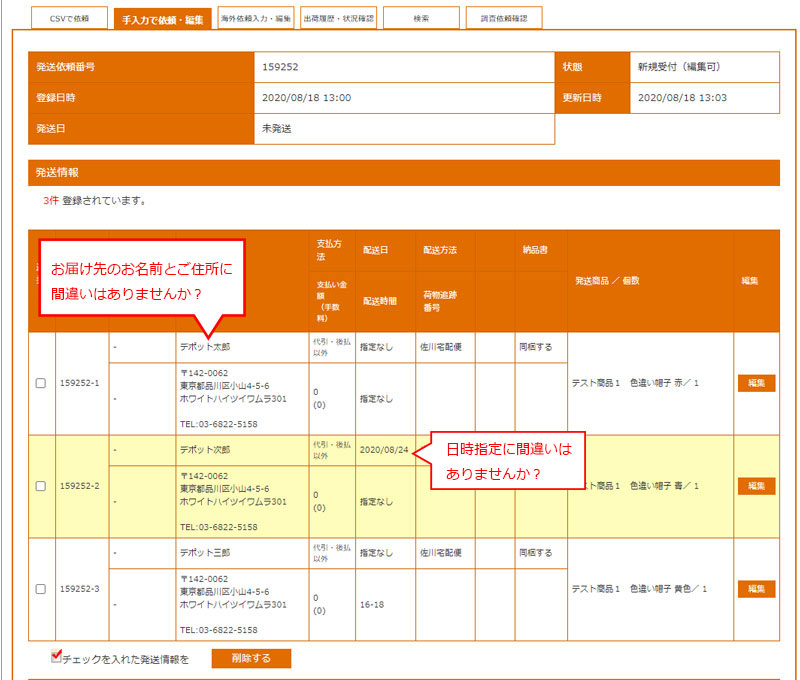Viewport: 800px width, 680px height.
Task: Click the red checkmark icon beside チェックを入れた発送情報を
Action: pos(57,656)
